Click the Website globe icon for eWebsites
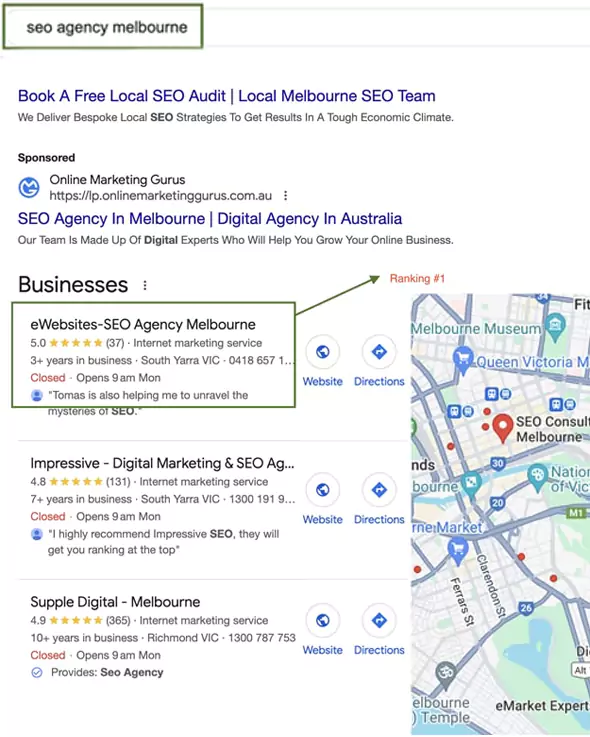 (323, 352)
